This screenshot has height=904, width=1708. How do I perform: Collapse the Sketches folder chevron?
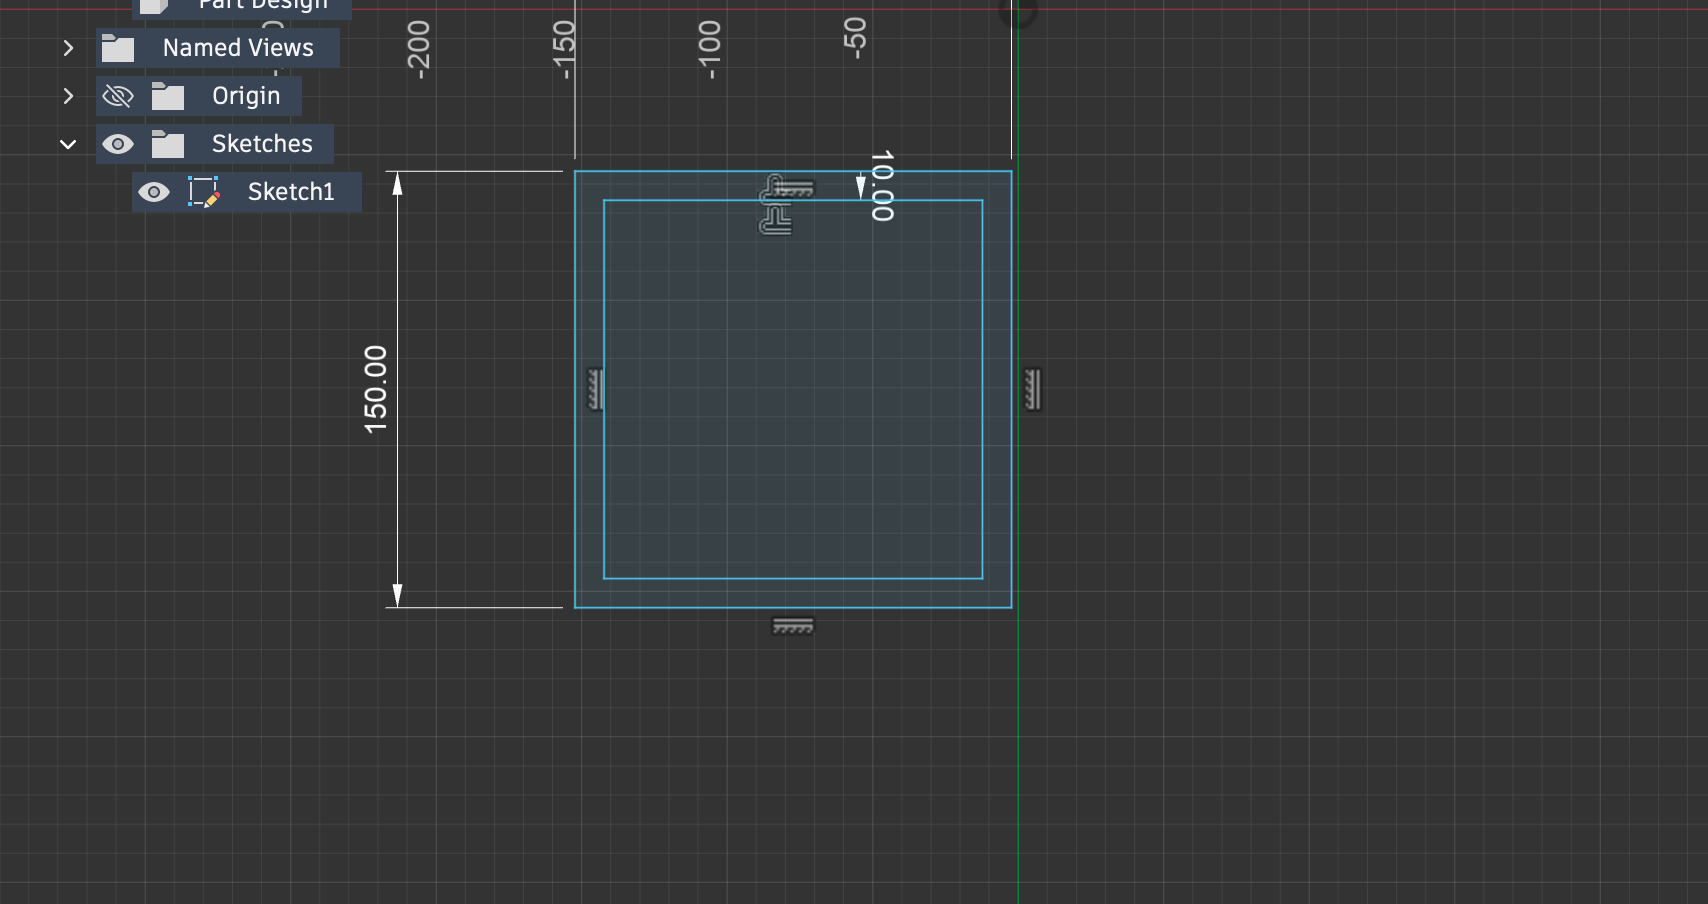click(x=68, y=144)
